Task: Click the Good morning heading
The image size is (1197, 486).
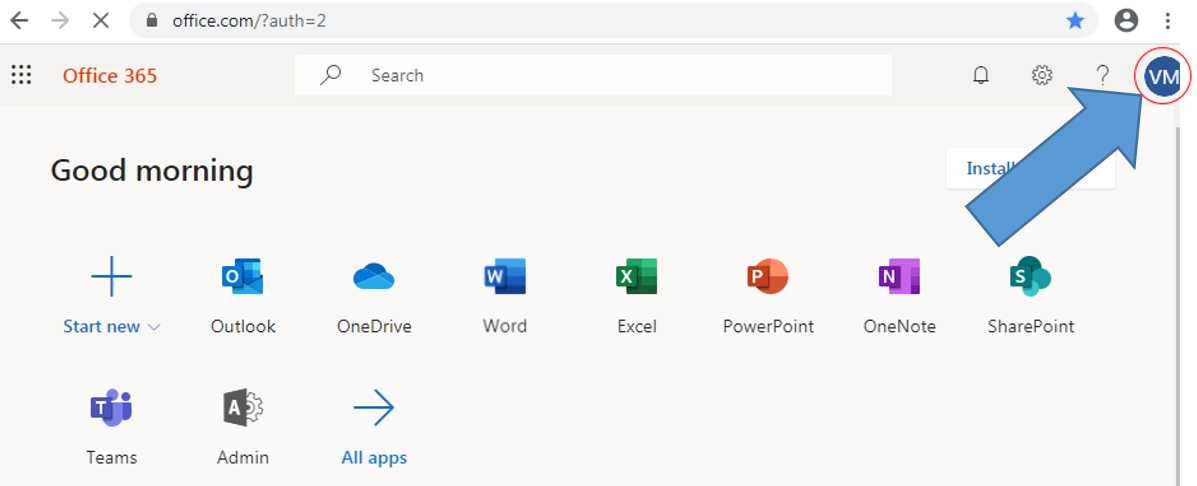Action: point(152,170)
